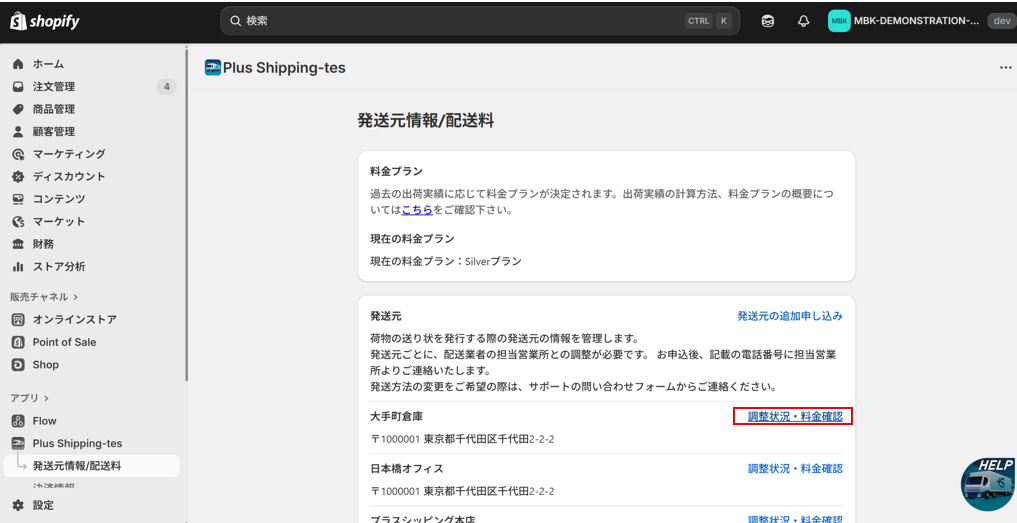
Task: Open the sidekick assistant icon in top bar
Action: pos(767,21)
